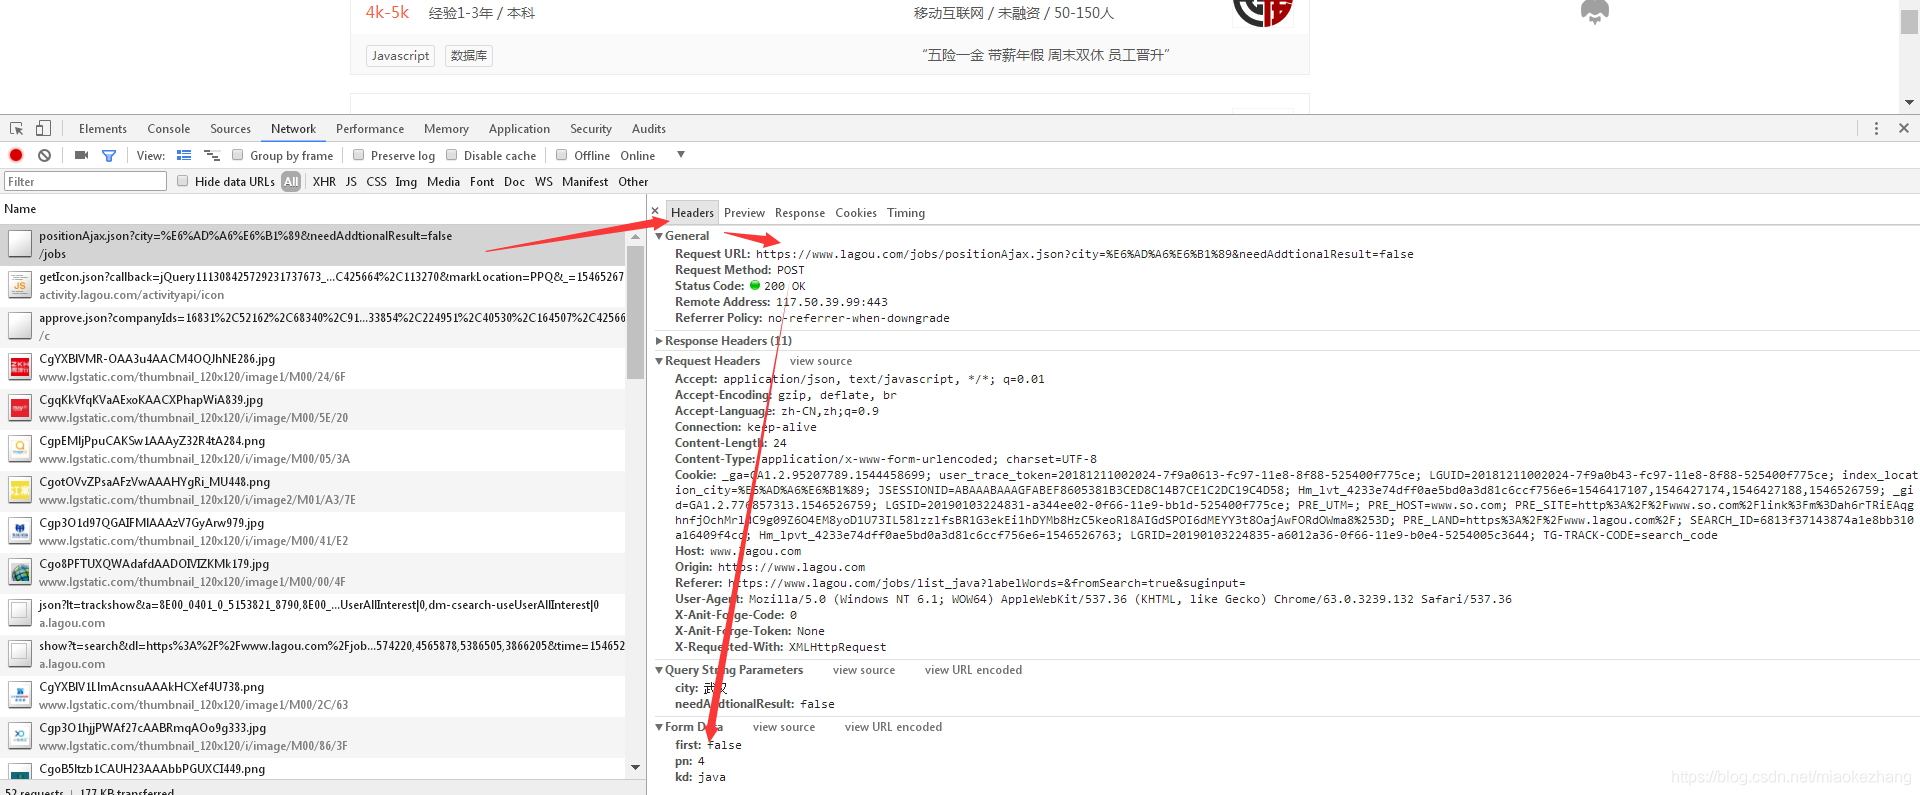This screenshot has height=795, width=1920.
Task: Click the 数据库 tag on job card
Action: [469, 56]
